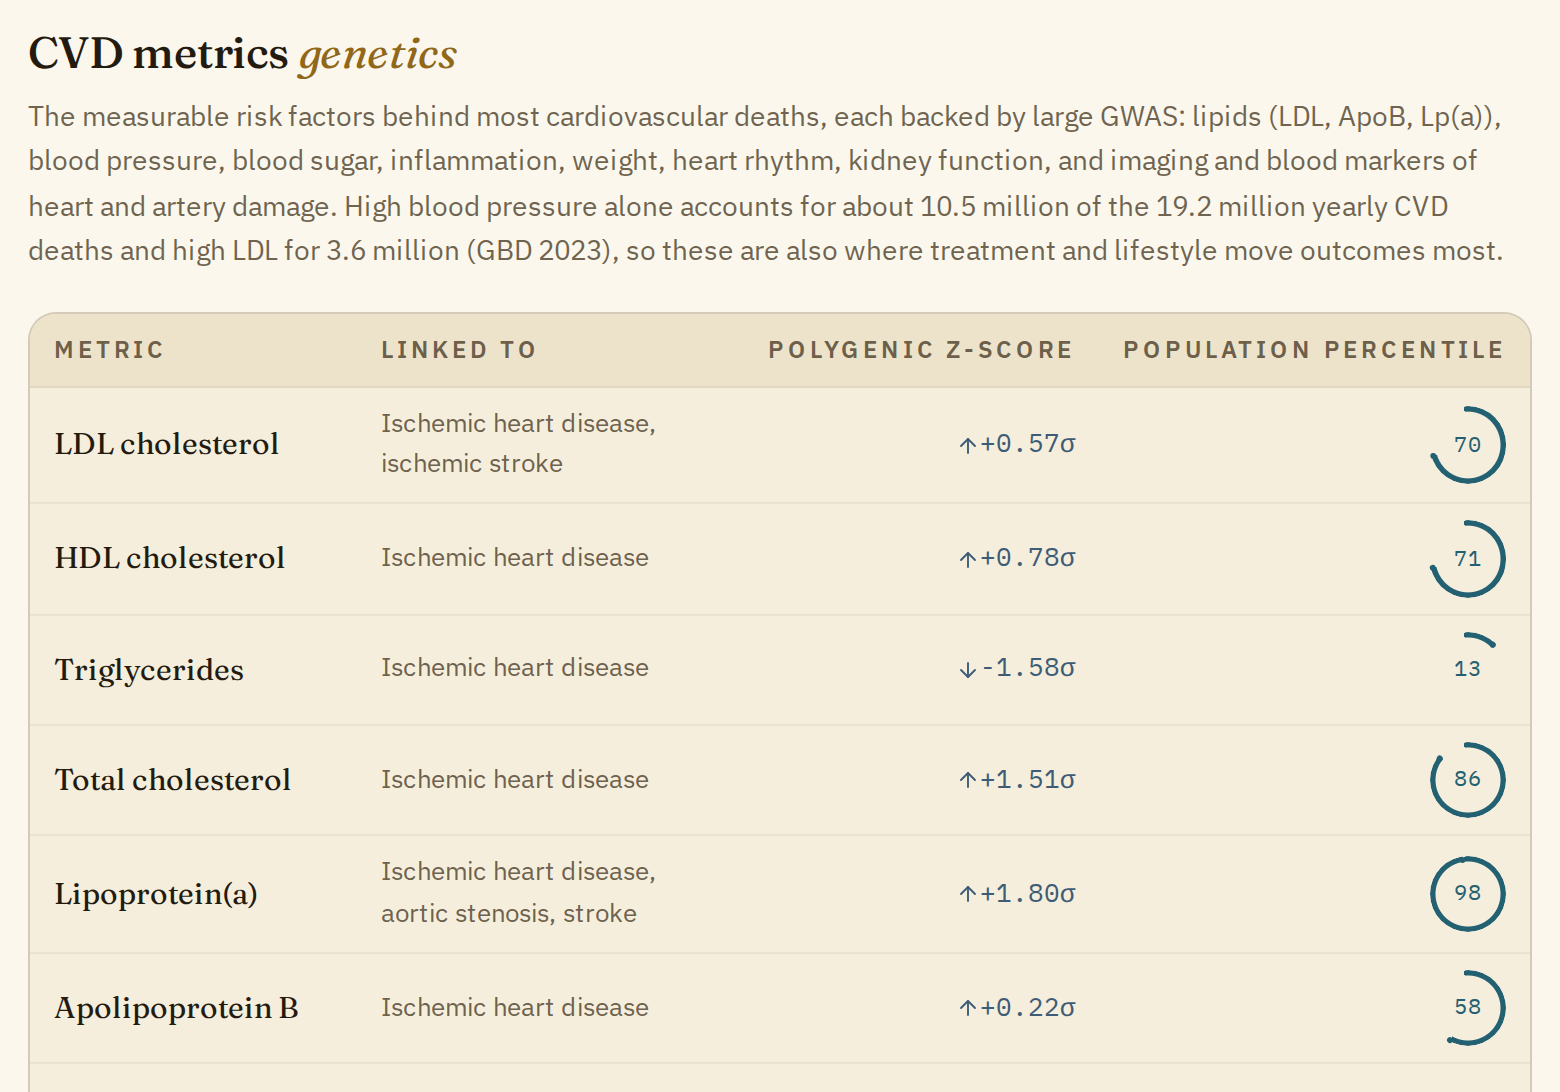Click the LINKED TO column header
The width and height of the screenshot is (1560, 1092).
click(x=459, y=350)
